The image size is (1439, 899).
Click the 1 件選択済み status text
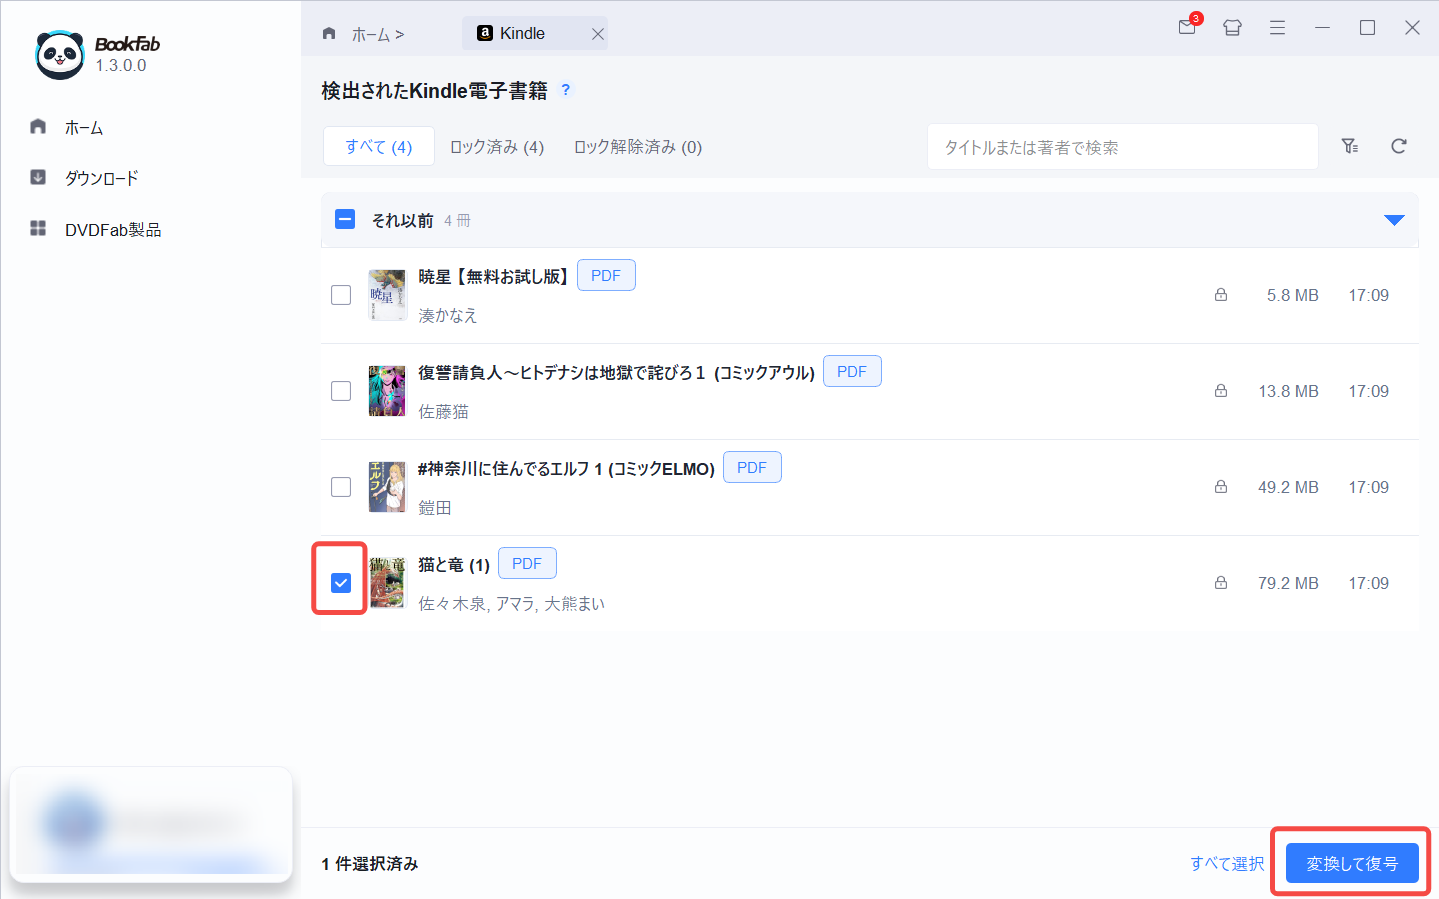coord(370,863)
